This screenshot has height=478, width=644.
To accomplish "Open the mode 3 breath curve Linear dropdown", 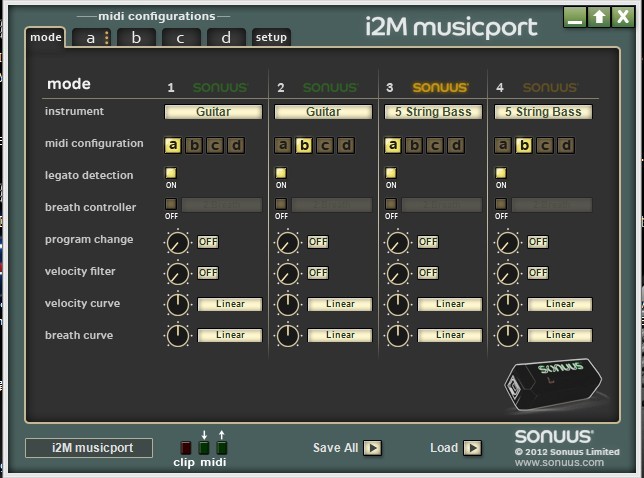I will (x=450, y=335).
